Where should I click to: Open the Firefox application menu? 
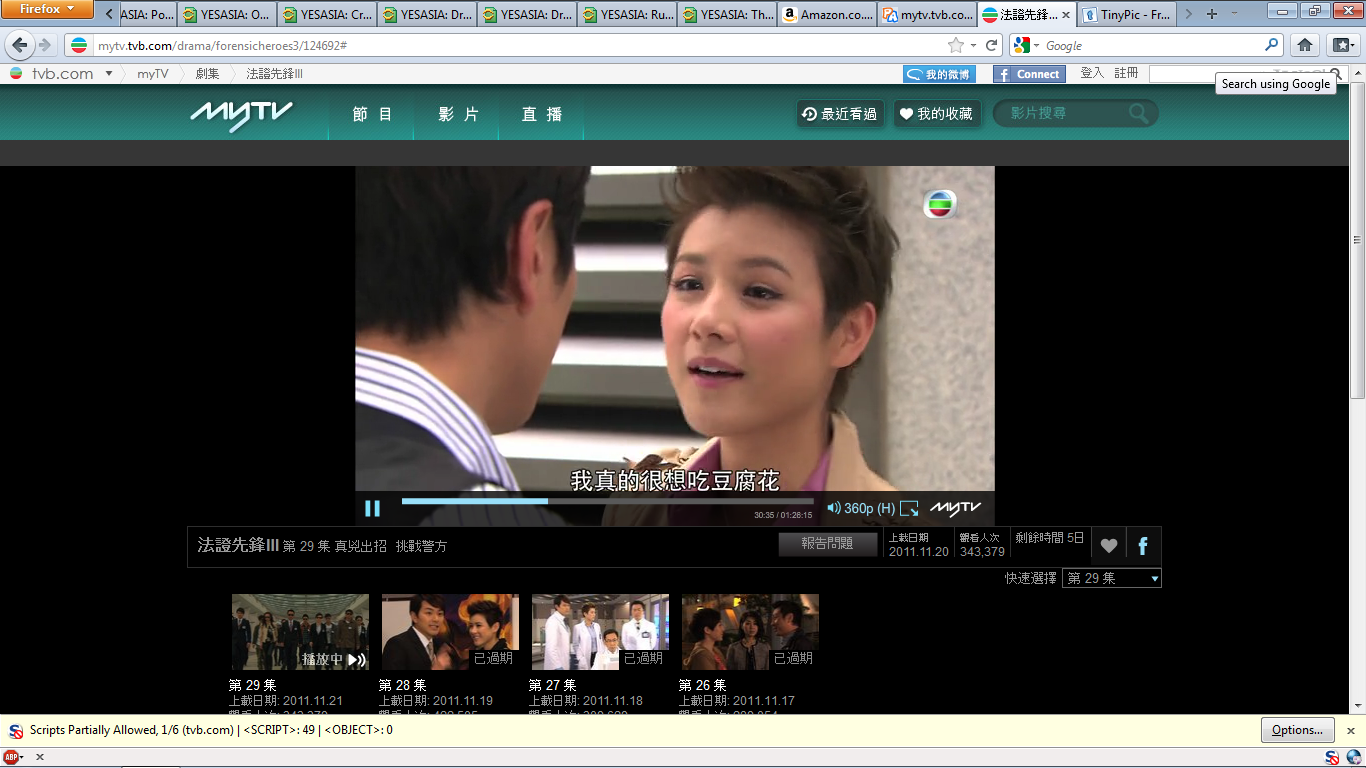click(x=48, y=9)
